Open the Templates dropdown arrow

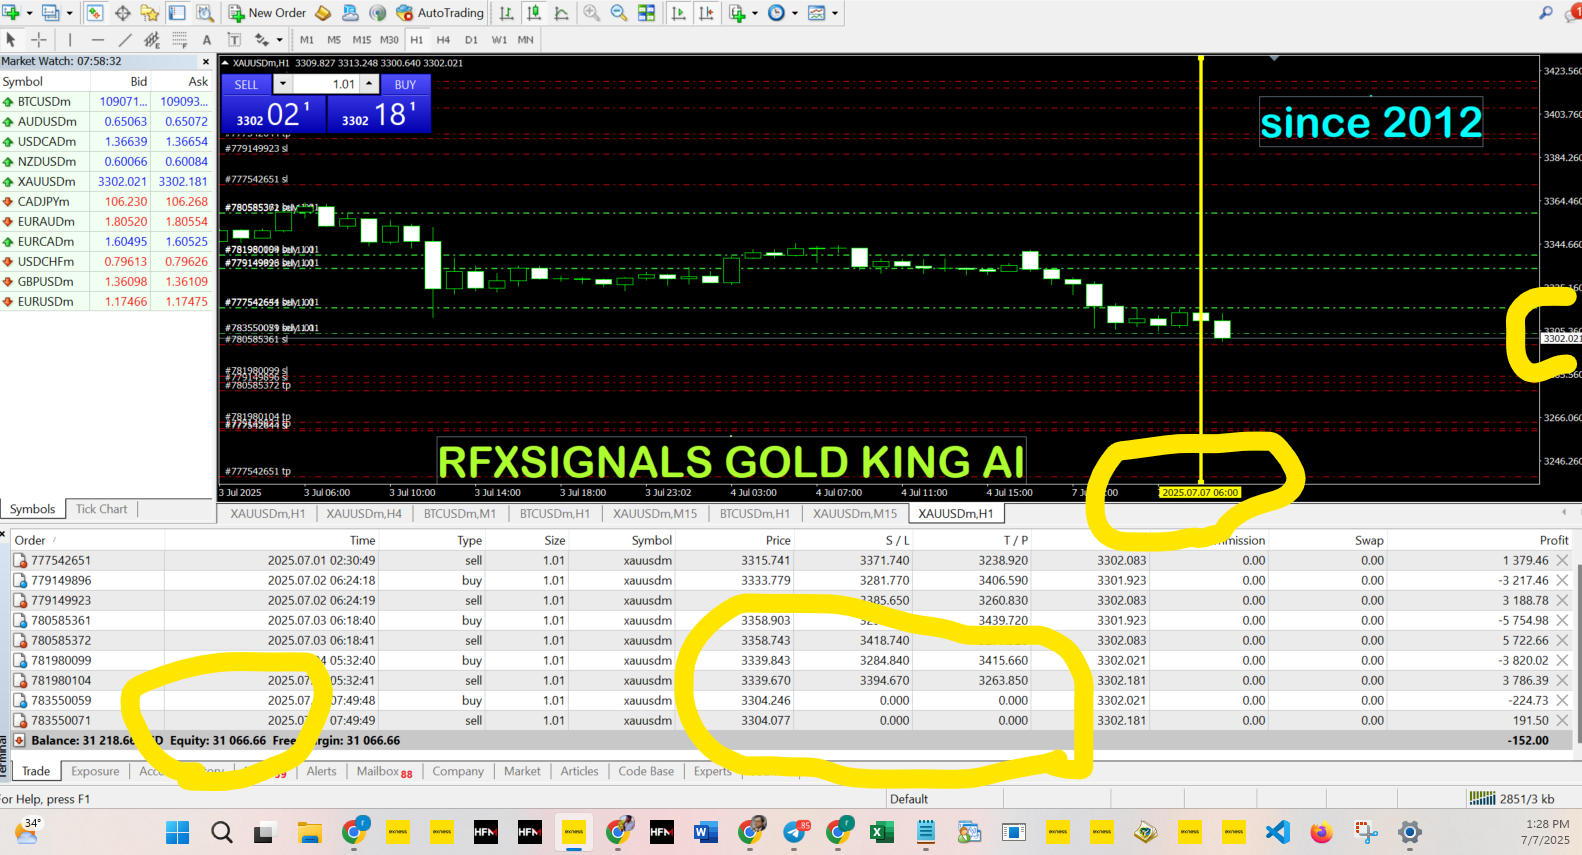pyautogui.click(x=835, y=13)
